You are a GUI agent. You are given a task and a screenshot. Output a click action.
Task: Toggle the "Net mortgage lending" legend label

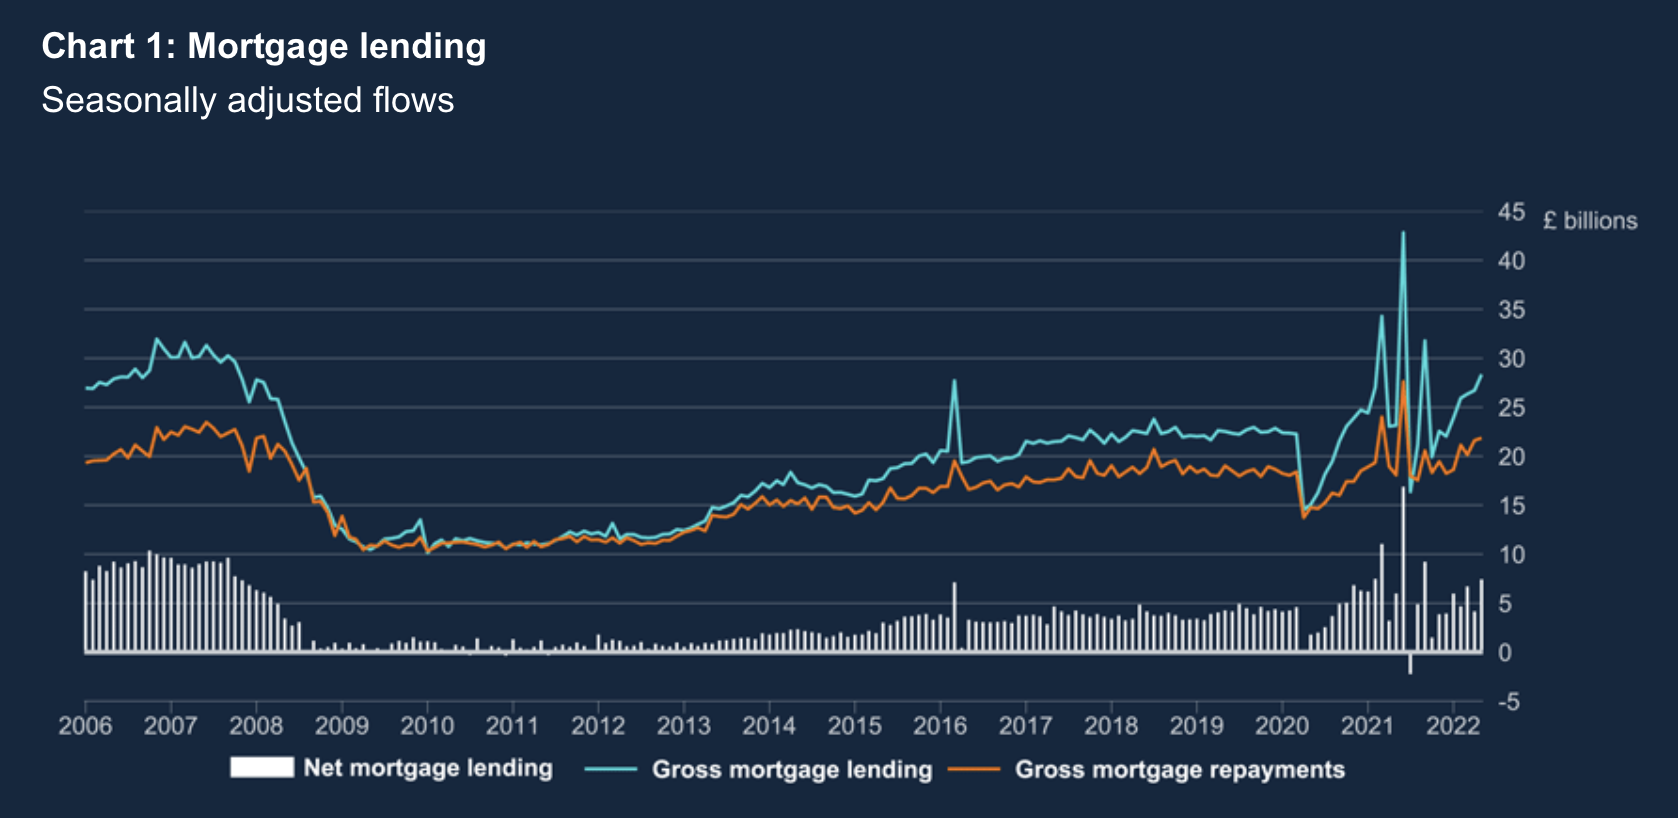click(x=428, y=768)
